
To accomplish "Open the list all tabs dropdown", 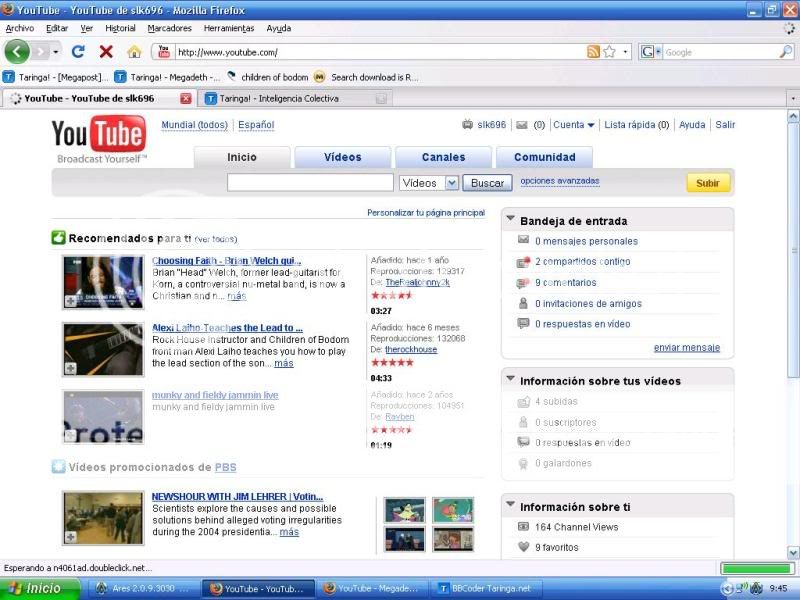I will point(792,98).
